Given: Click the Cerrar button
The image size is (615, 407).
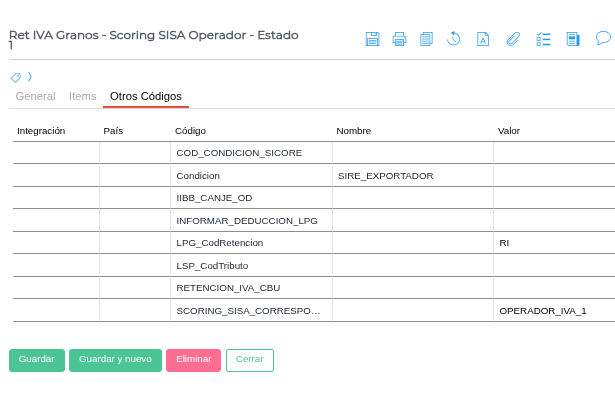Looking at the screenshot, I should click(x=249, y=360).
